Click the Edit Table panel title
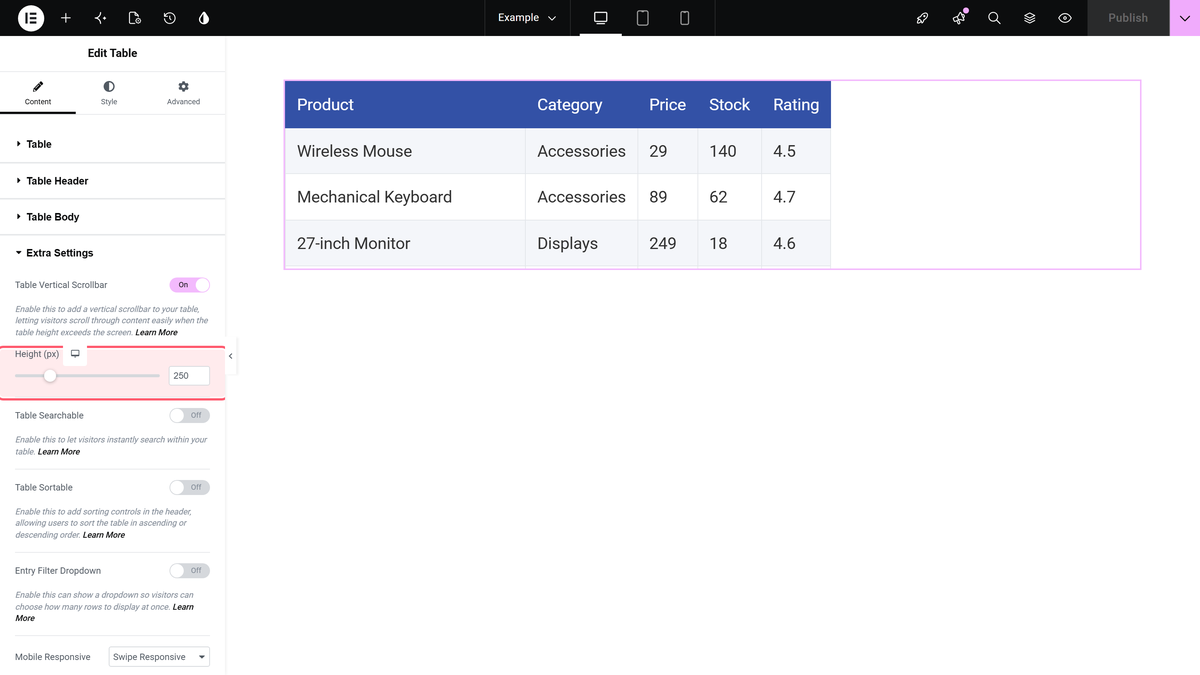Viewport: 1200px width, 675px height. 113,53
